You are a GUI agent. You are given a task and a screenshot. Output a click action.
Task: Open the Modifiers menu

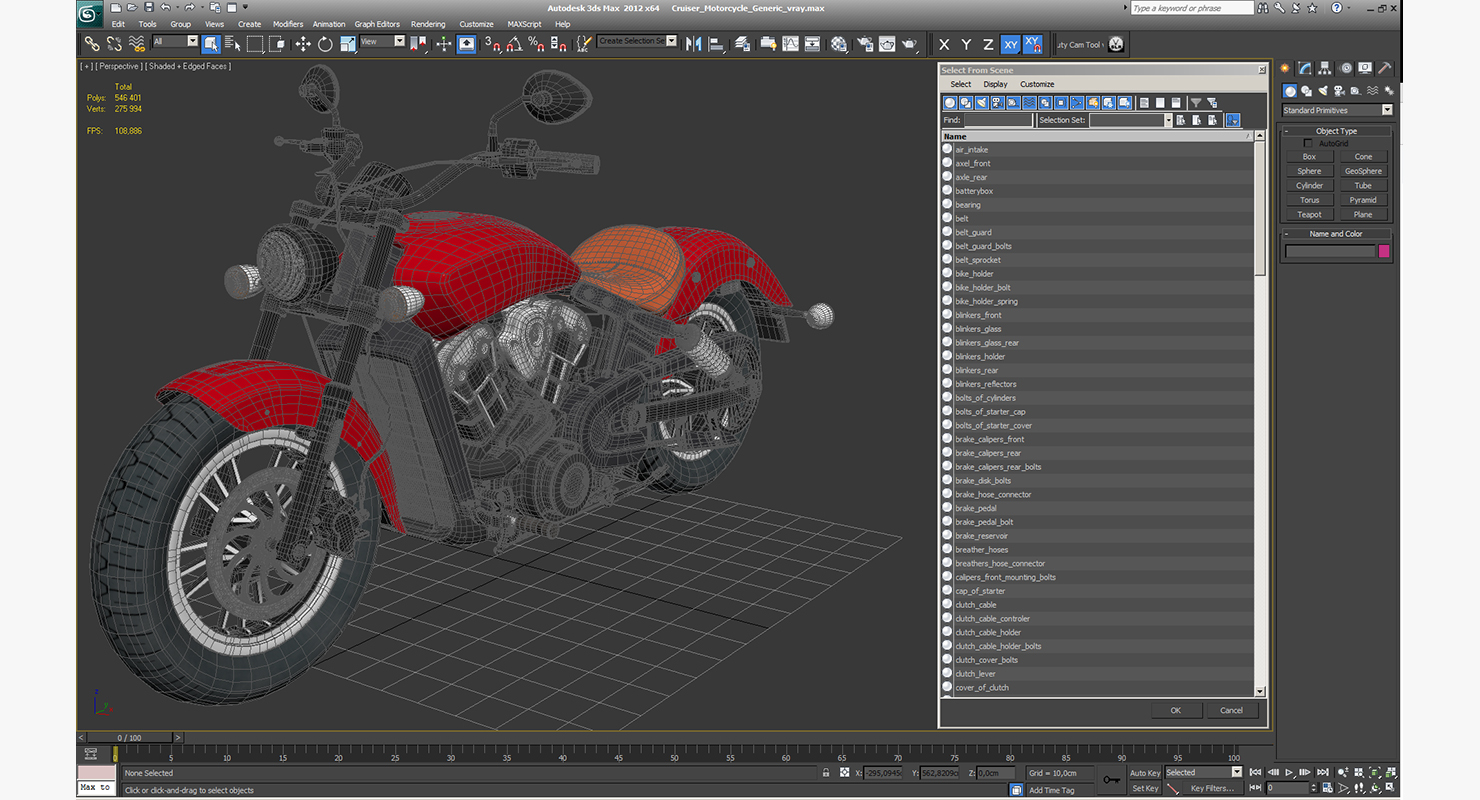pyautogui.click(x=288, y=24)
